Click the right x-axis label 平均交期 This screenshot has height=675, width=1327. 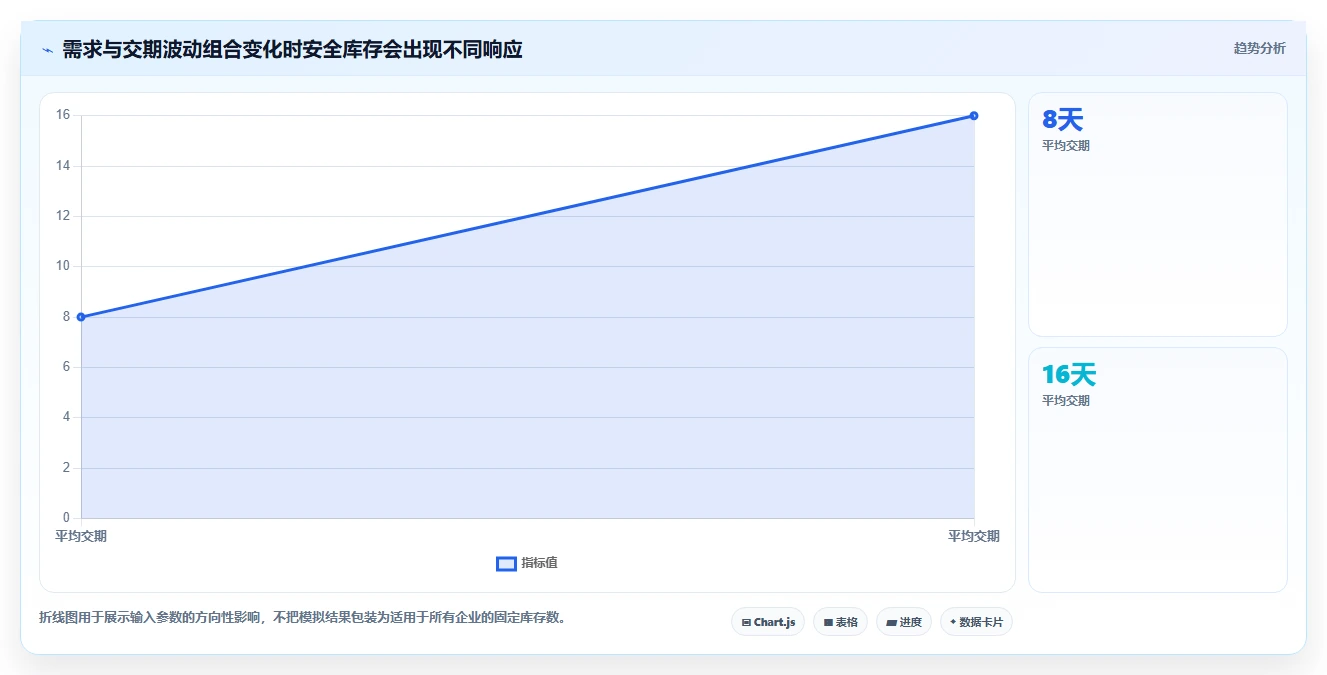point(974,536)
